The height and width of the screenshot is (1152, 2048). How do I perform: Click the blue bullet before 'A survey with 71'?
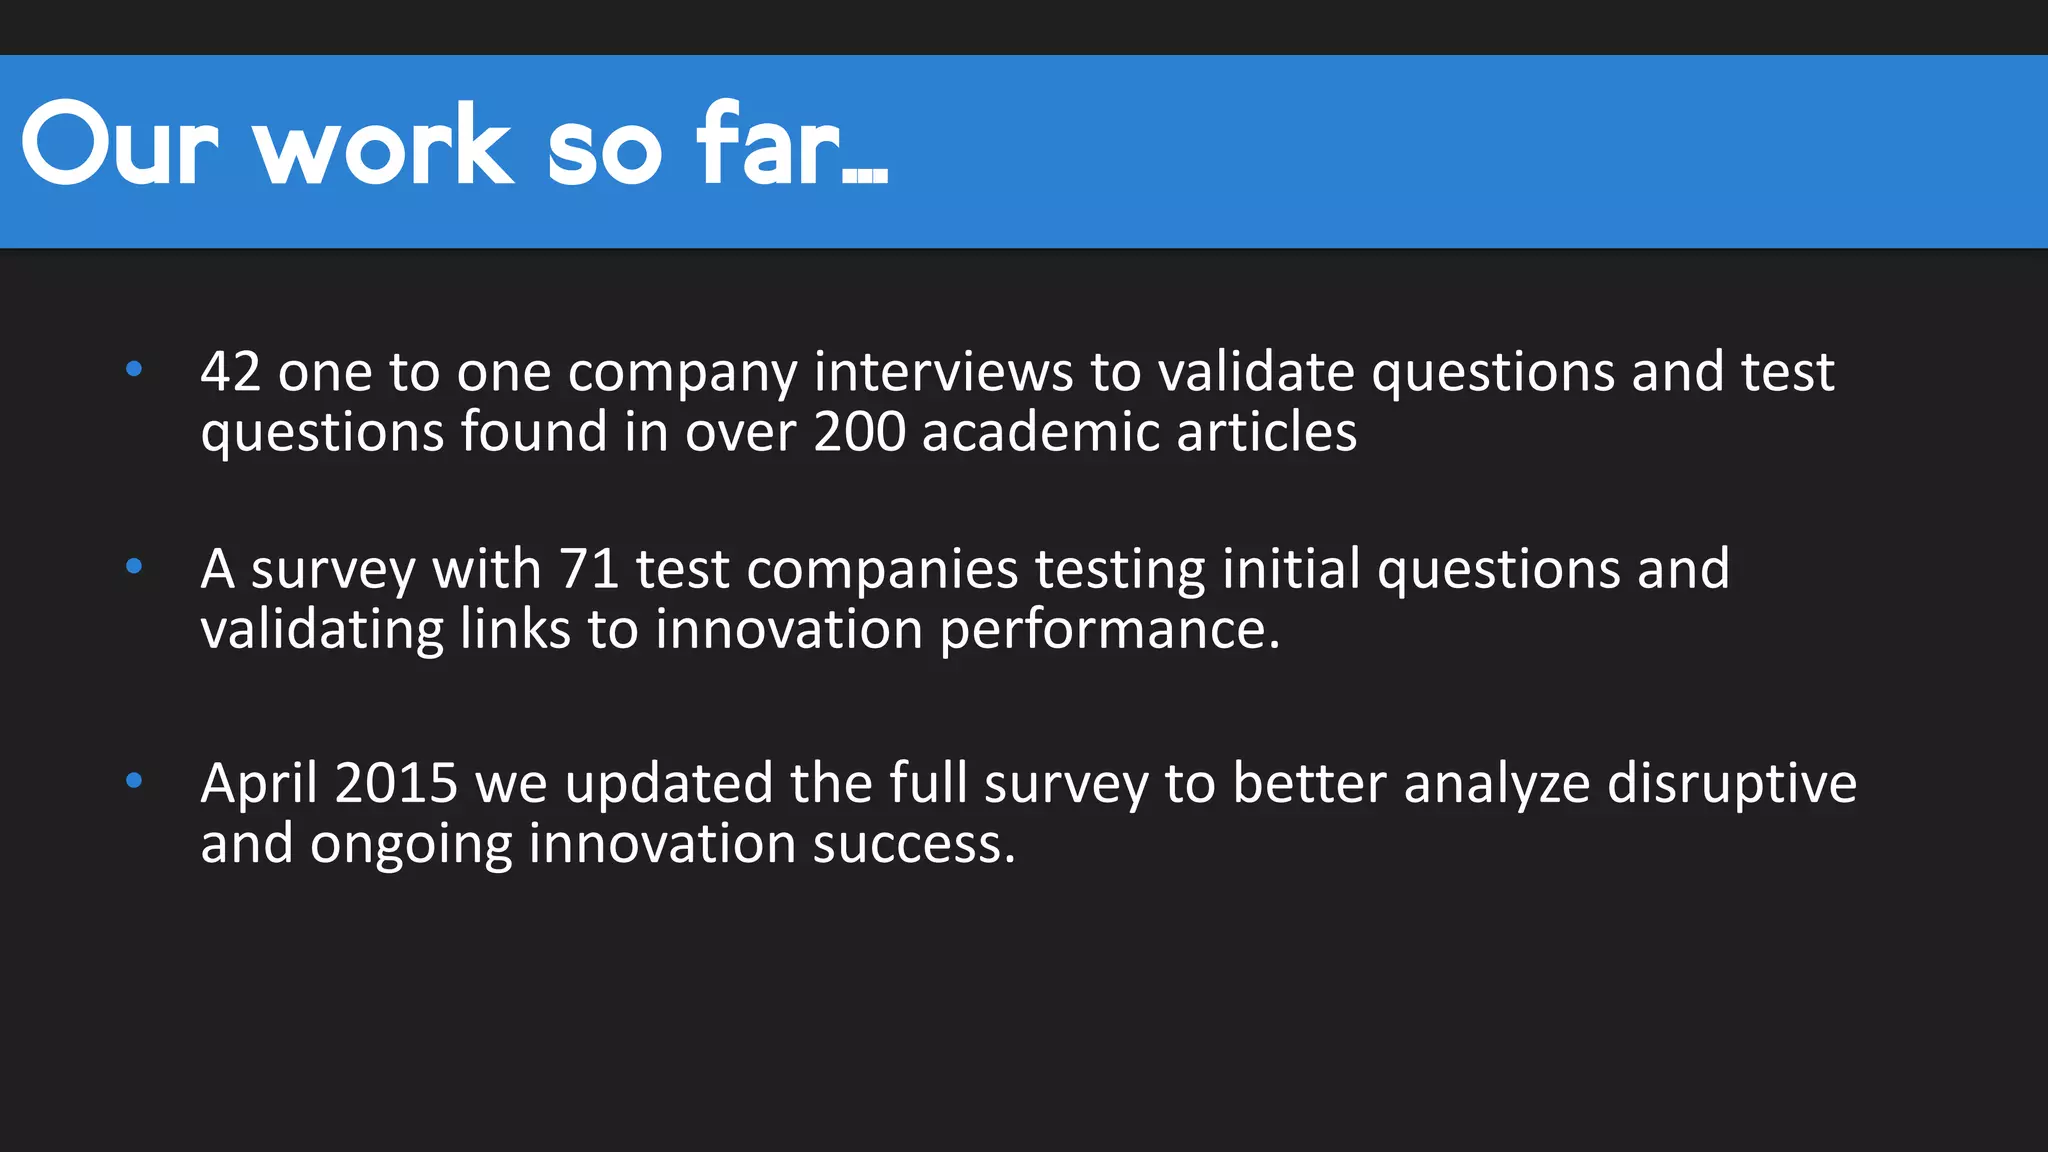(x=134, y=567)
